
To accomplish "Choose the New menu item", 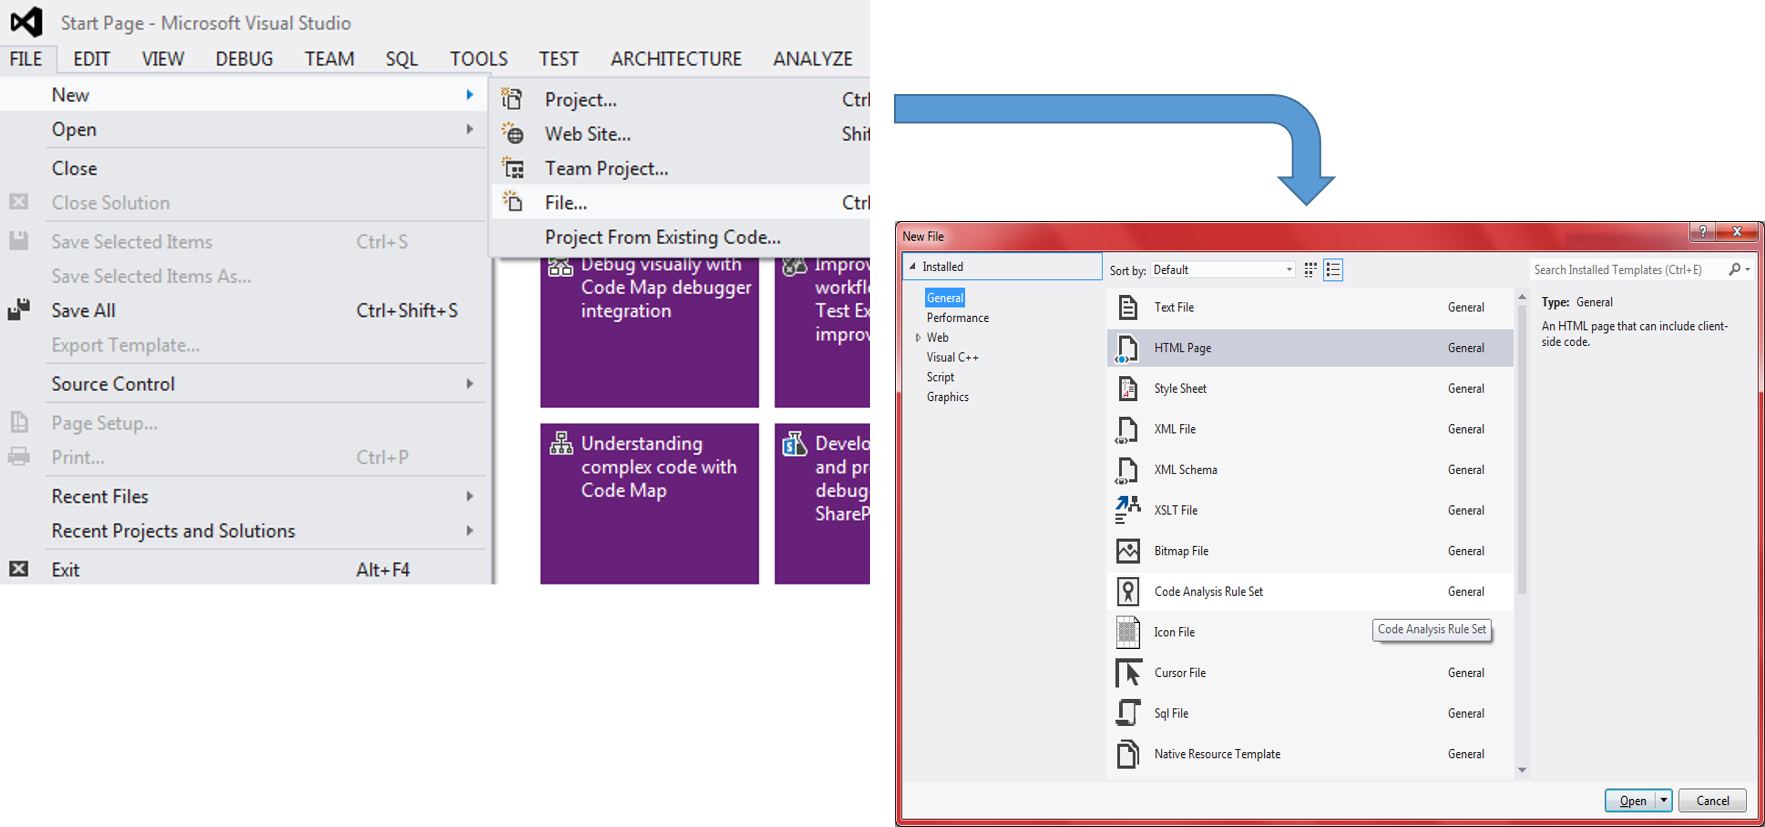I will (244, 95).
